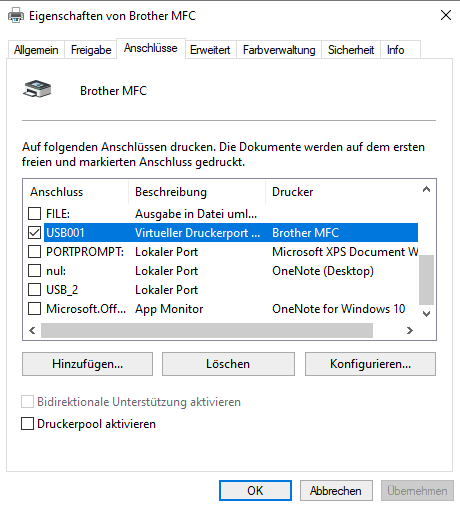
Task: Delete the selected port with Löschen
Action: pyautogui.click(x=228, y=364)
